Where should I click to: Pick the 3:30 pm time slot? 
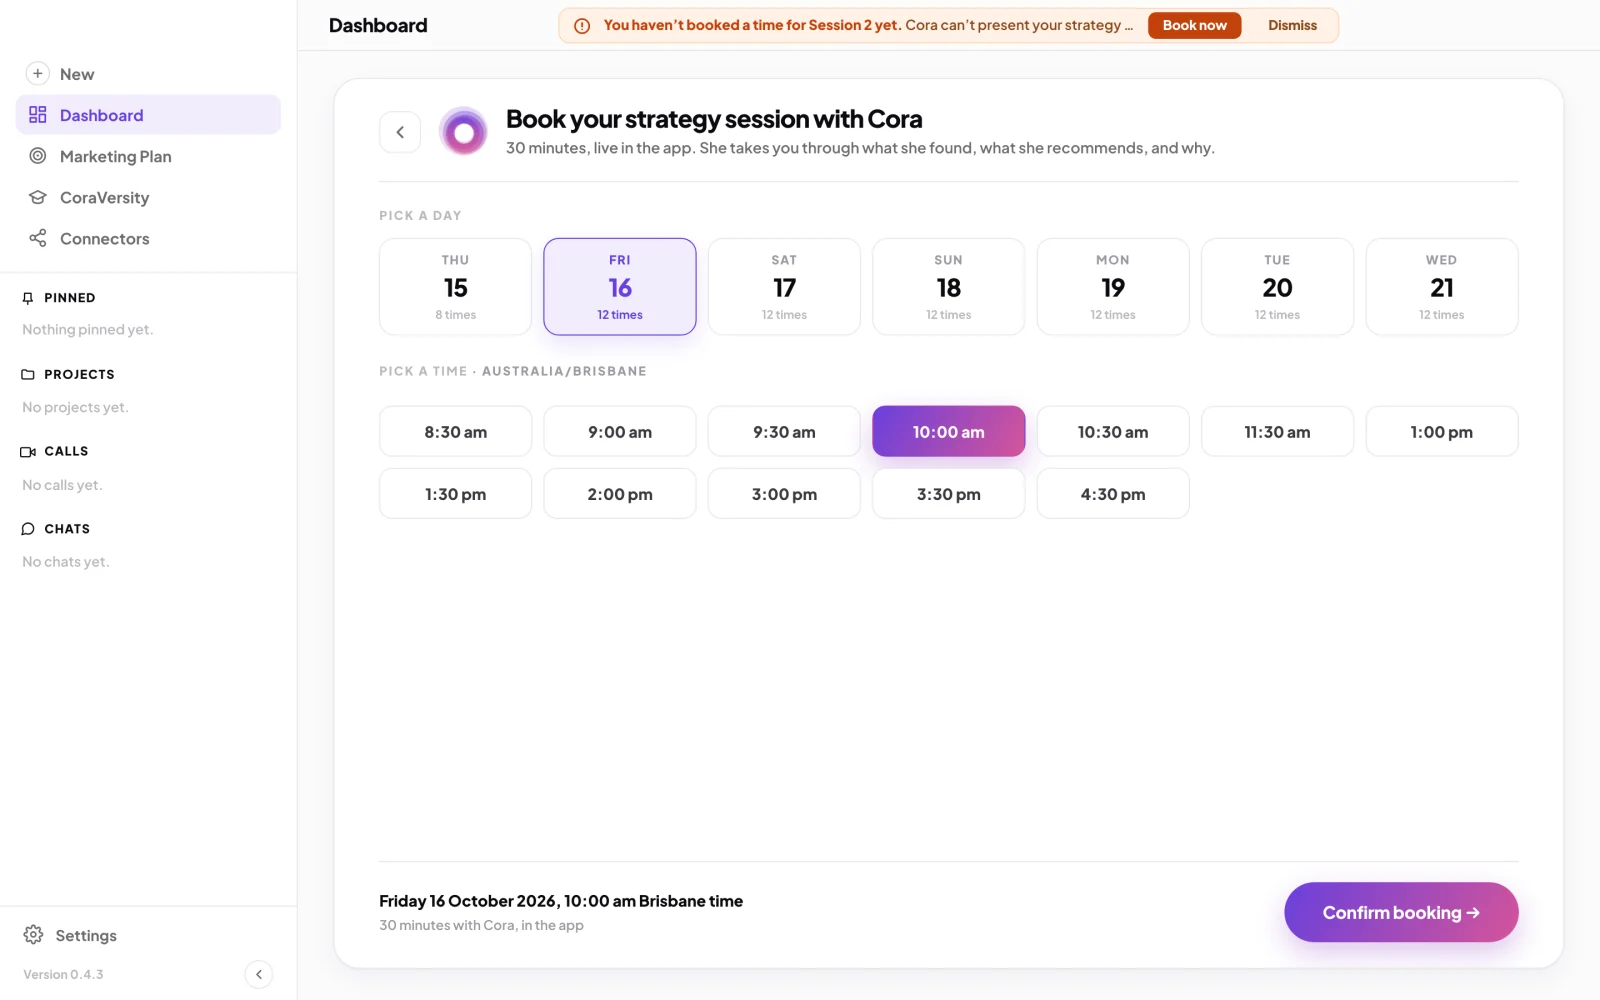click(949, 494)
